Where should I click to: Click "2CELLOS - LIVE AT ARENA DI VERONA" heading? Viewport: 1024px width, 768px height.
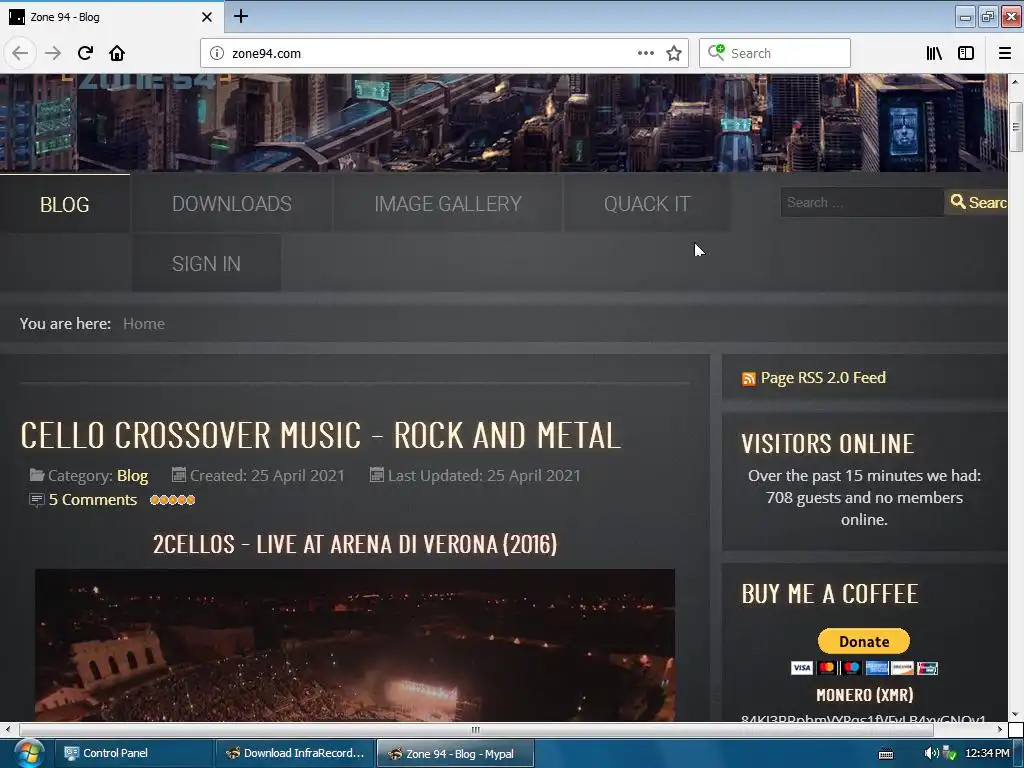355,544
